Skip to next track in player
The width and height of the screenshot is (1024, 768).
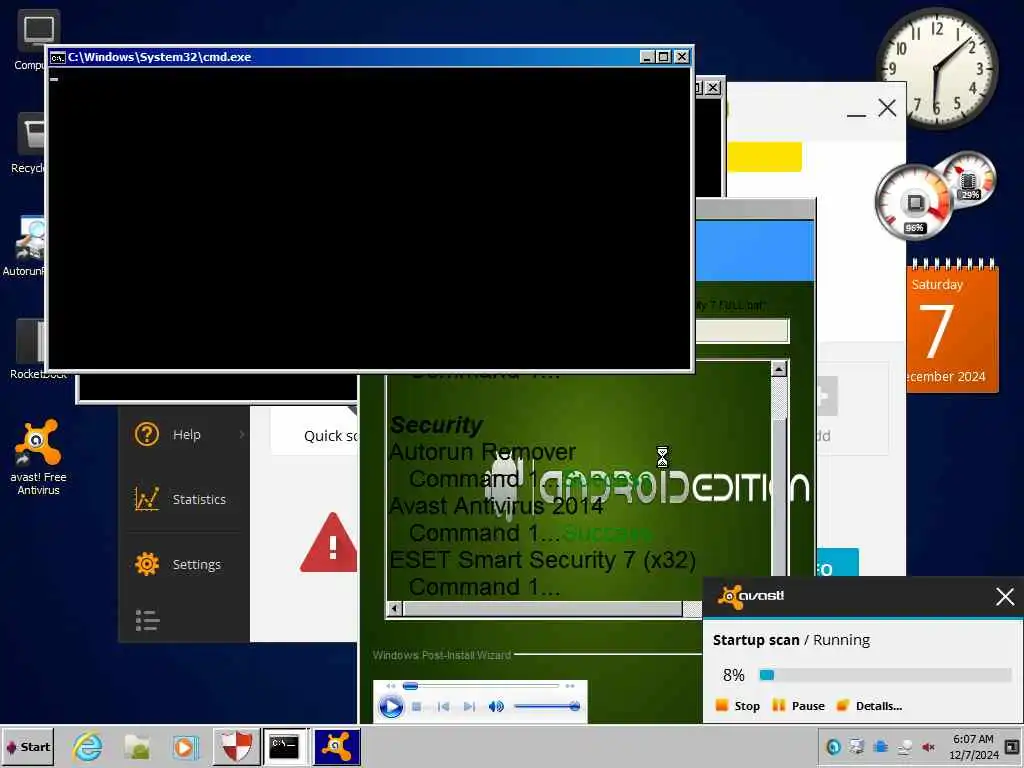point(469,707)
